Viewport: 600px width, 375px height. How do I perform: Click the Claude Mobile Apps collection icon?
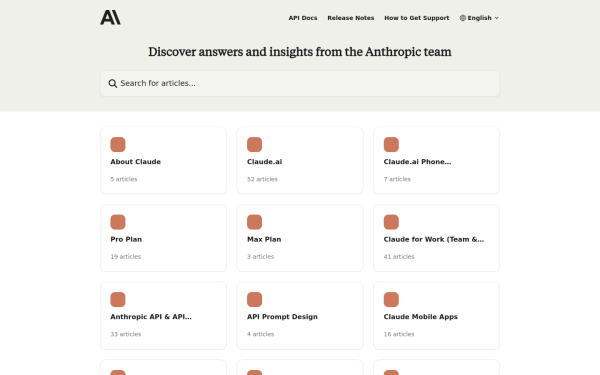(x=391, y=300)
